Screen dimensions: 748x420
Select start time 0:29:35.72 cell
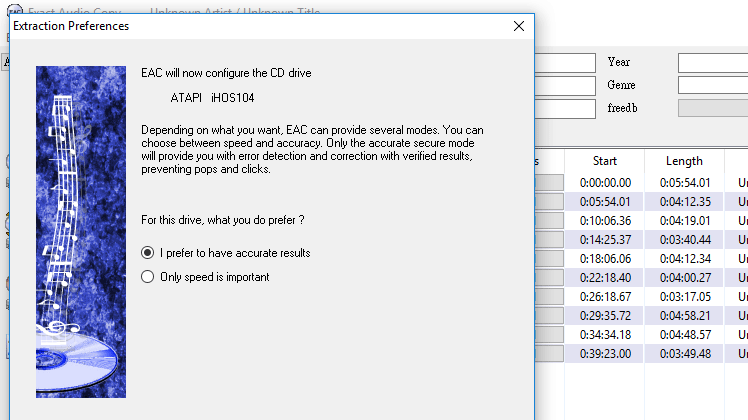click(605, 316)
